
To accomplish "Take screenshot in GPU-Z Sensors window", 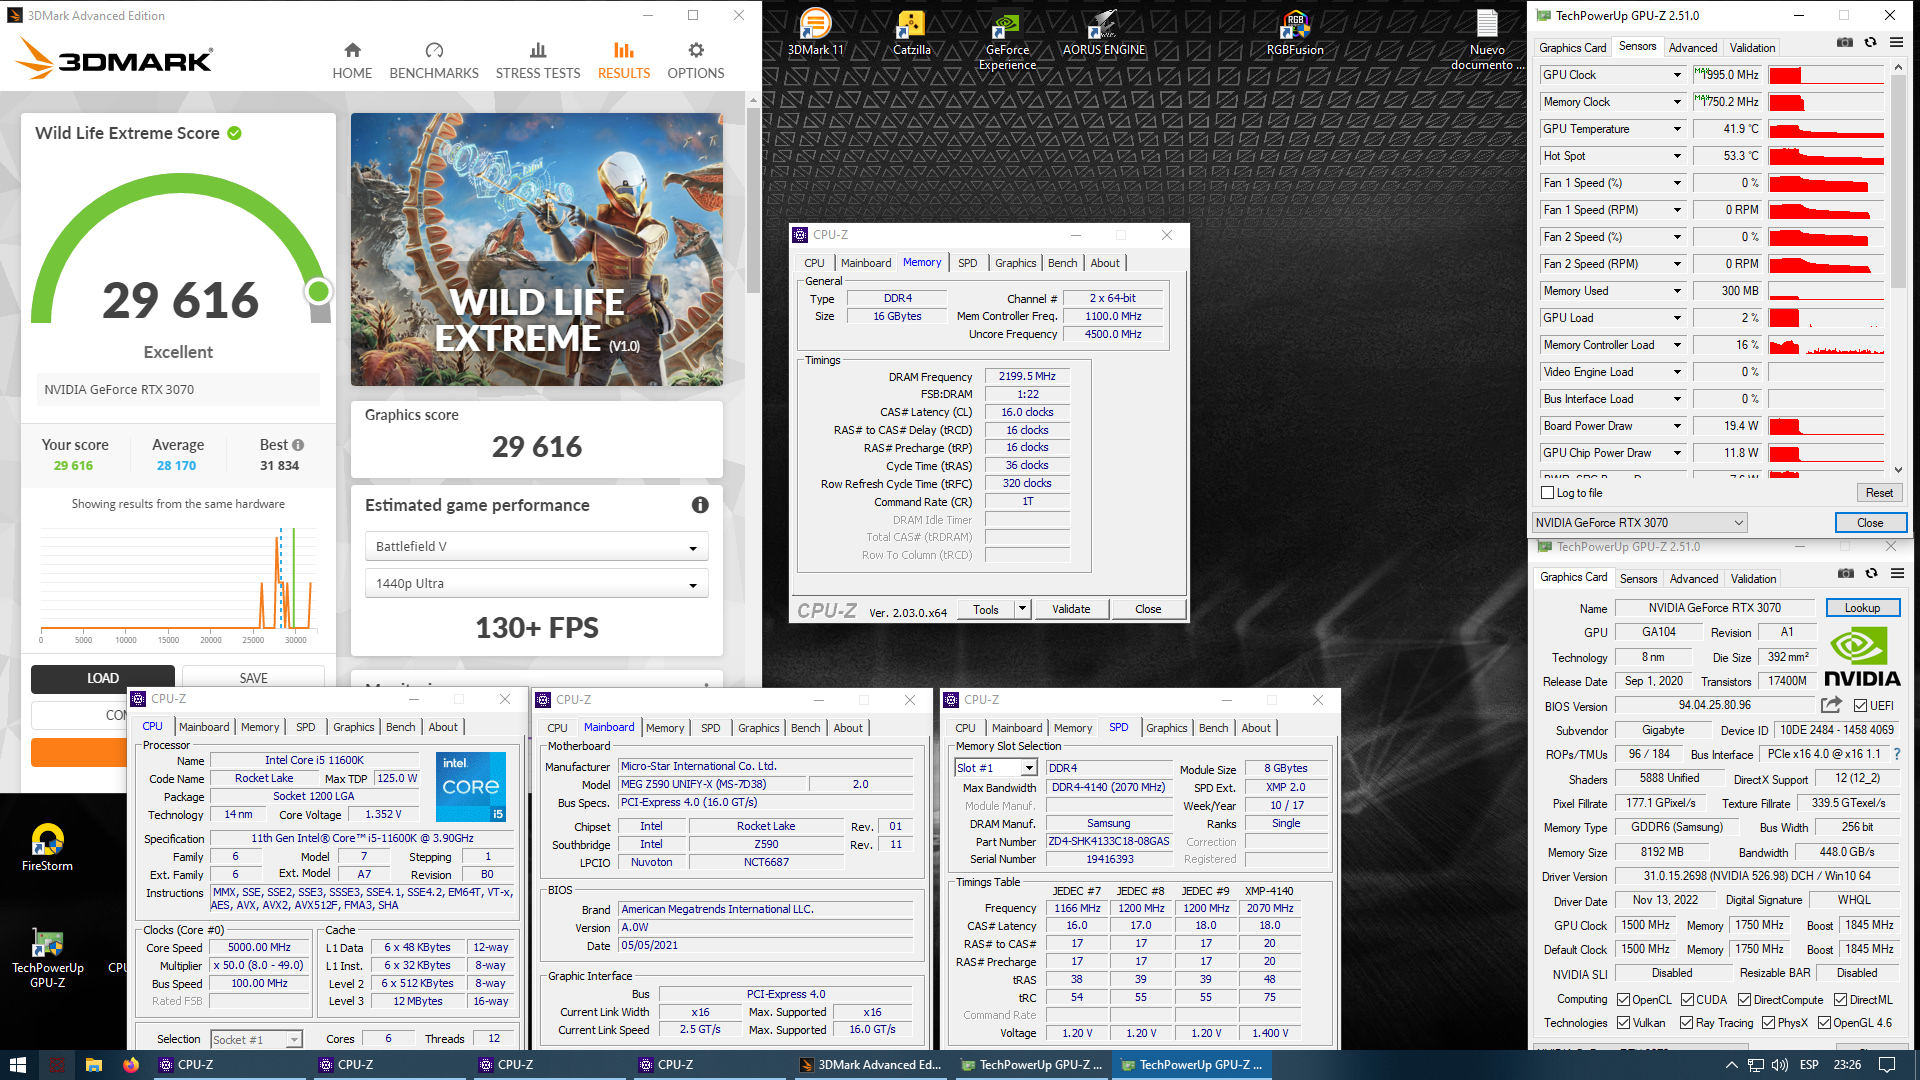I will coord(1845,42).
